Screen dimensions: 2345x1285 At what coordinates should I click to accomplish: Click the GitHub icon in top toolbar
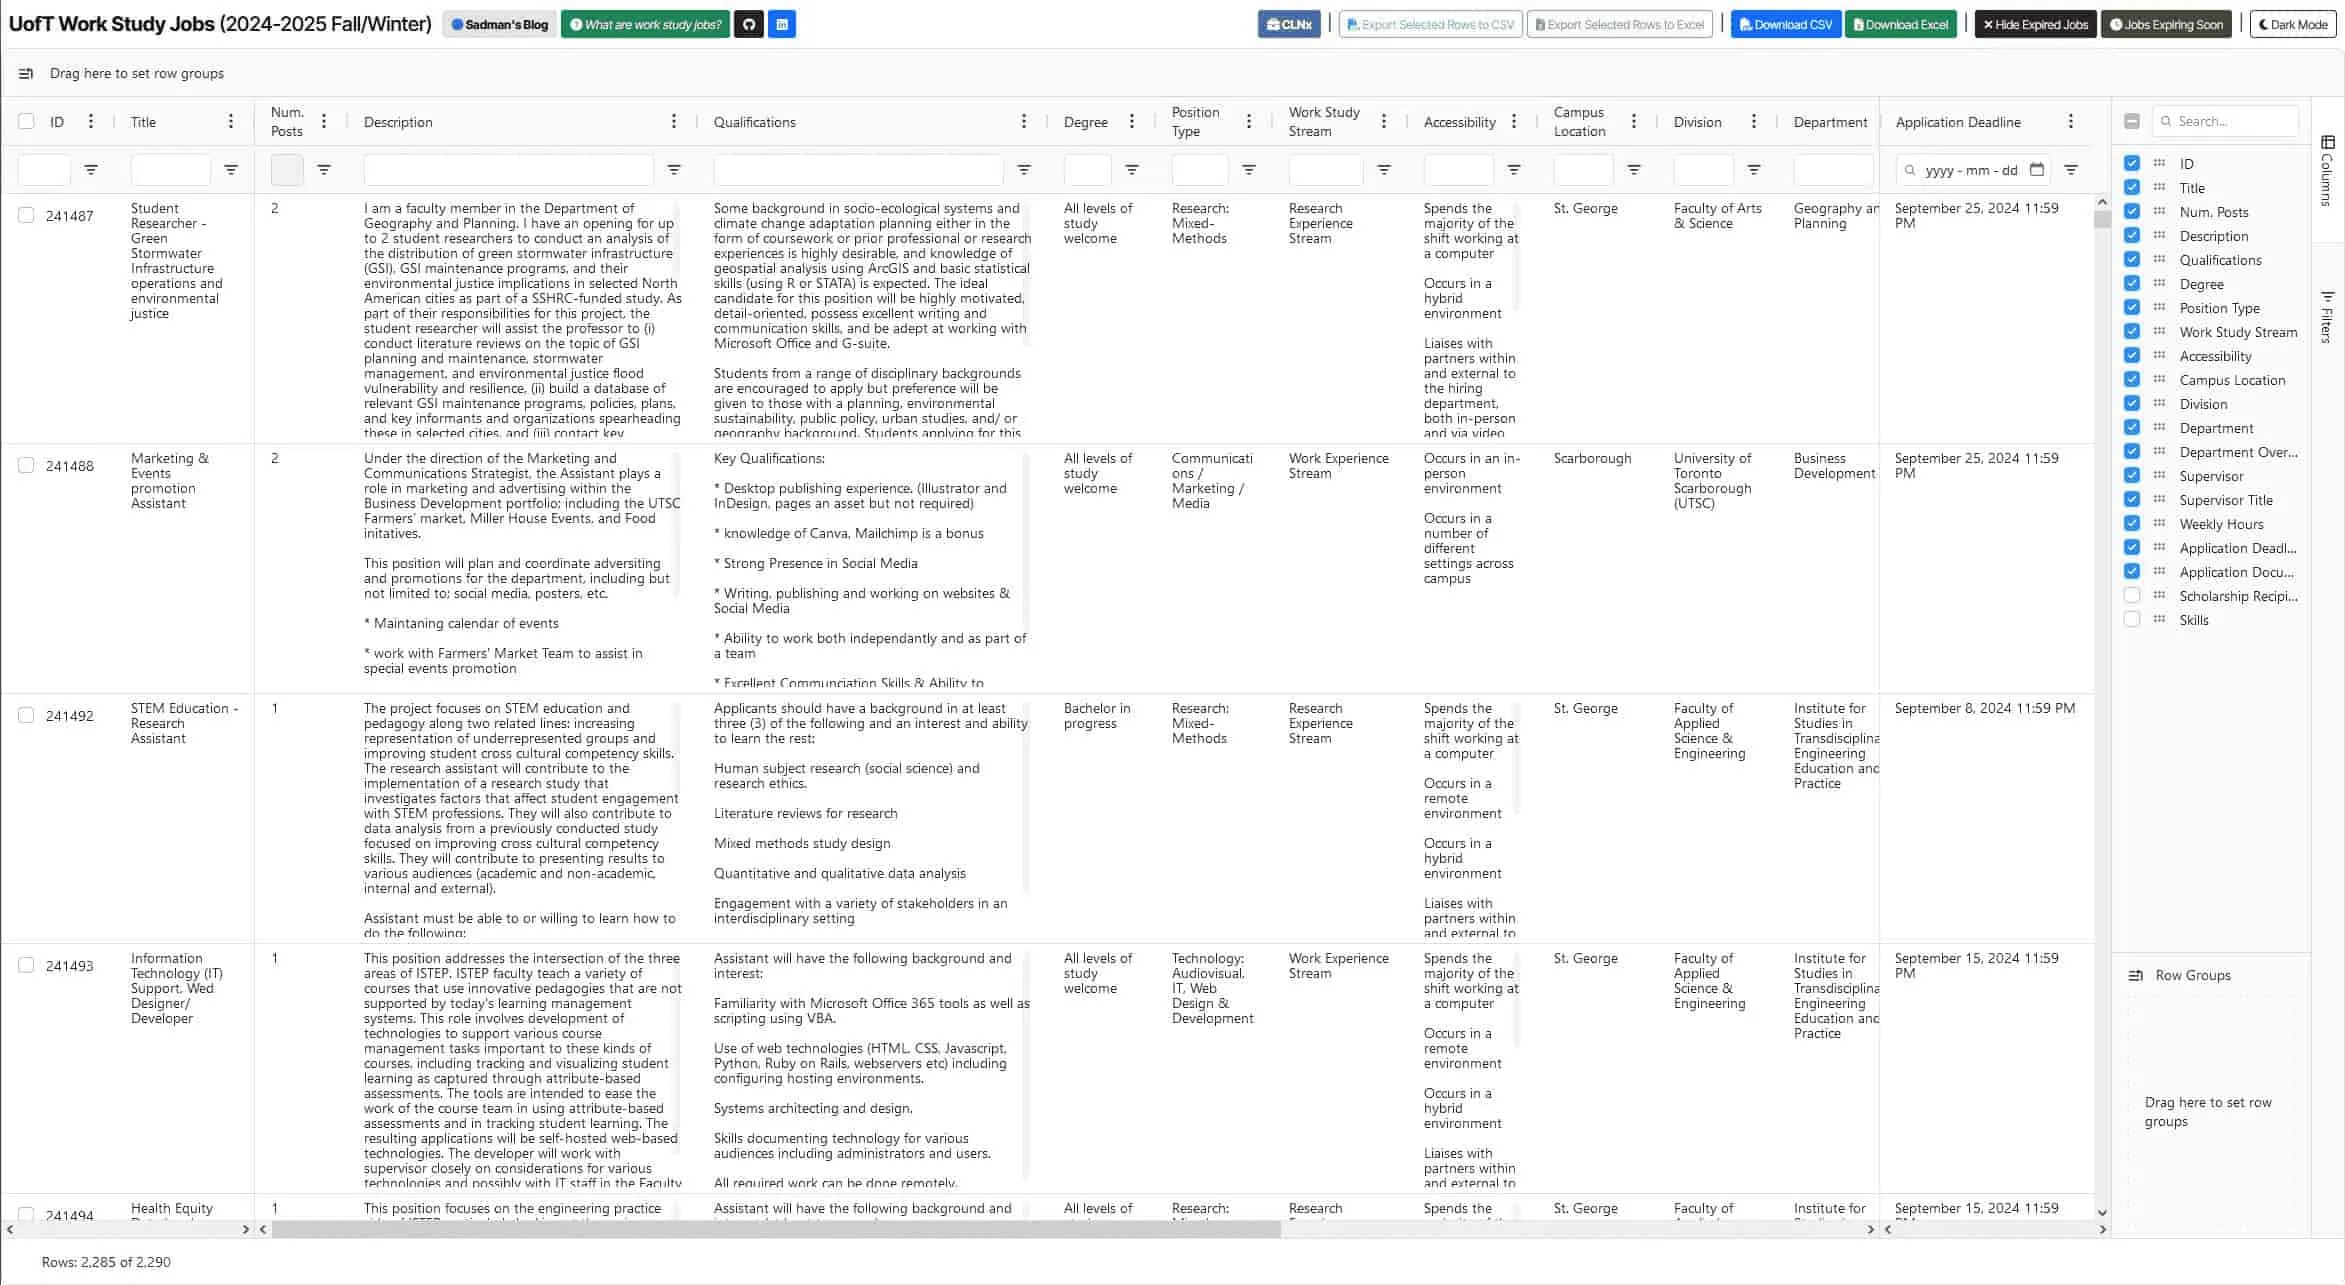pyautogui.click(x=748, y=24)
